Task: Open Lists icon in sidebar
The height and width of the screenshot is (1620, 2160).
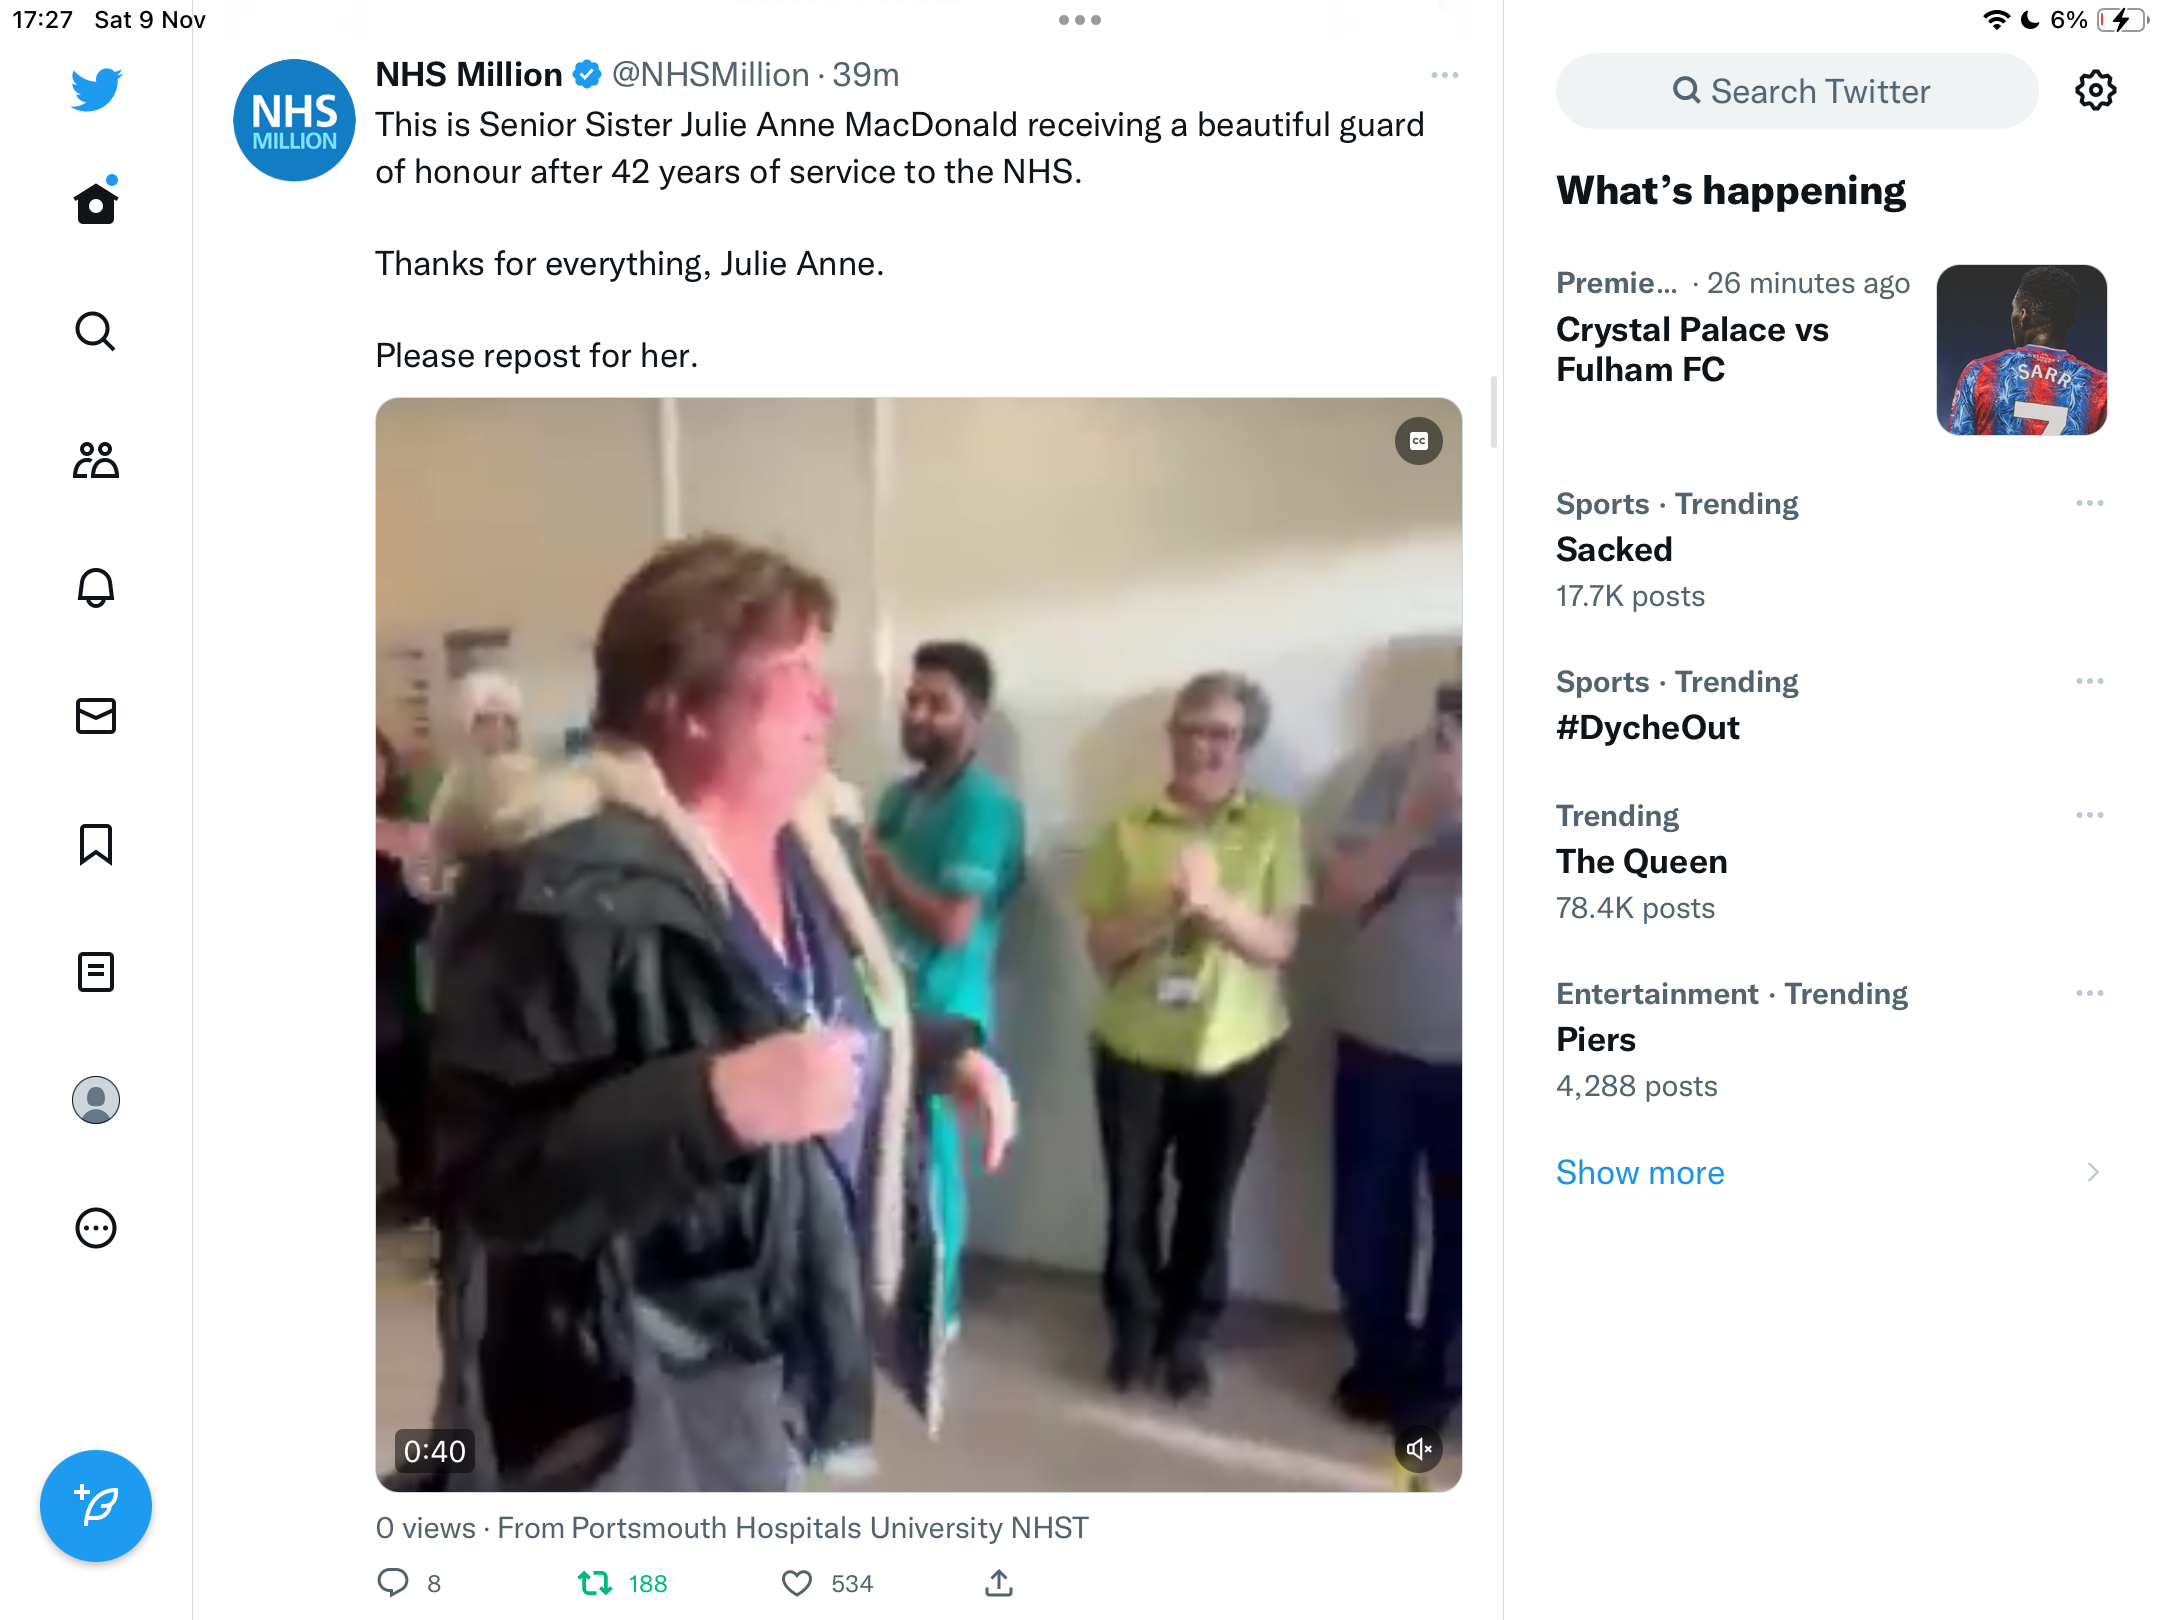Action: tap(96, 972)
